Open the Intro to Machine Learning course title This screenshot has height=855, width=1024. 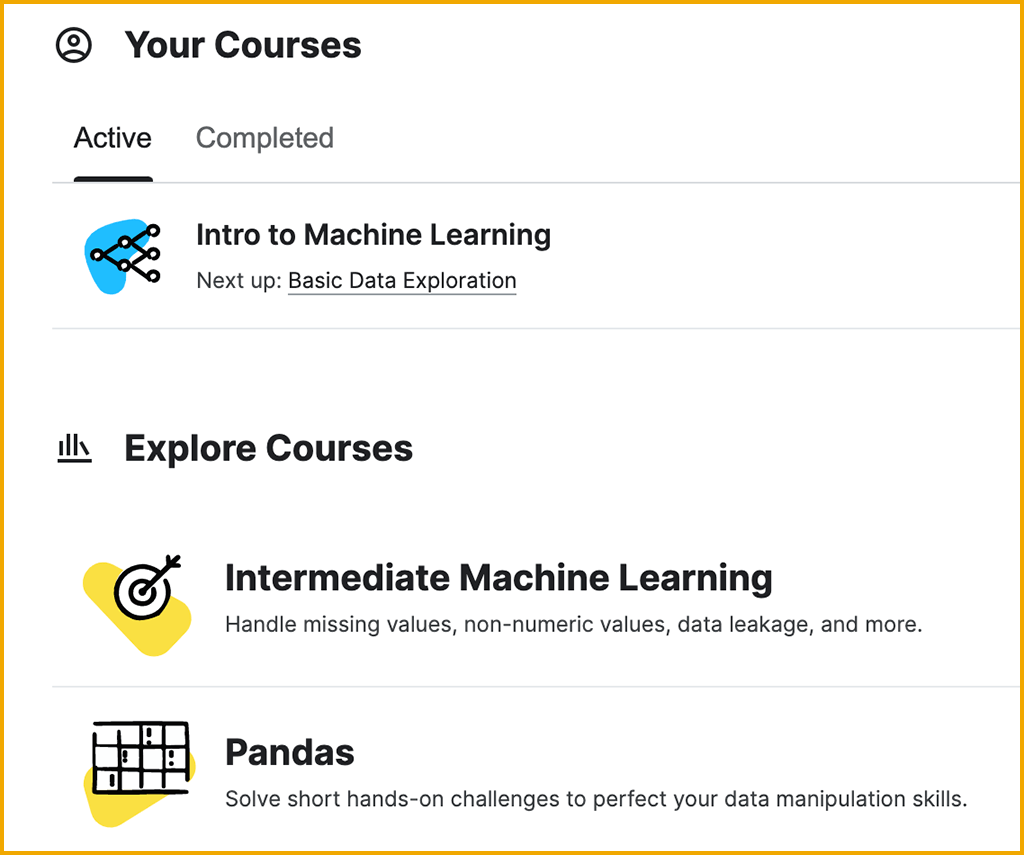coord(373,235)
